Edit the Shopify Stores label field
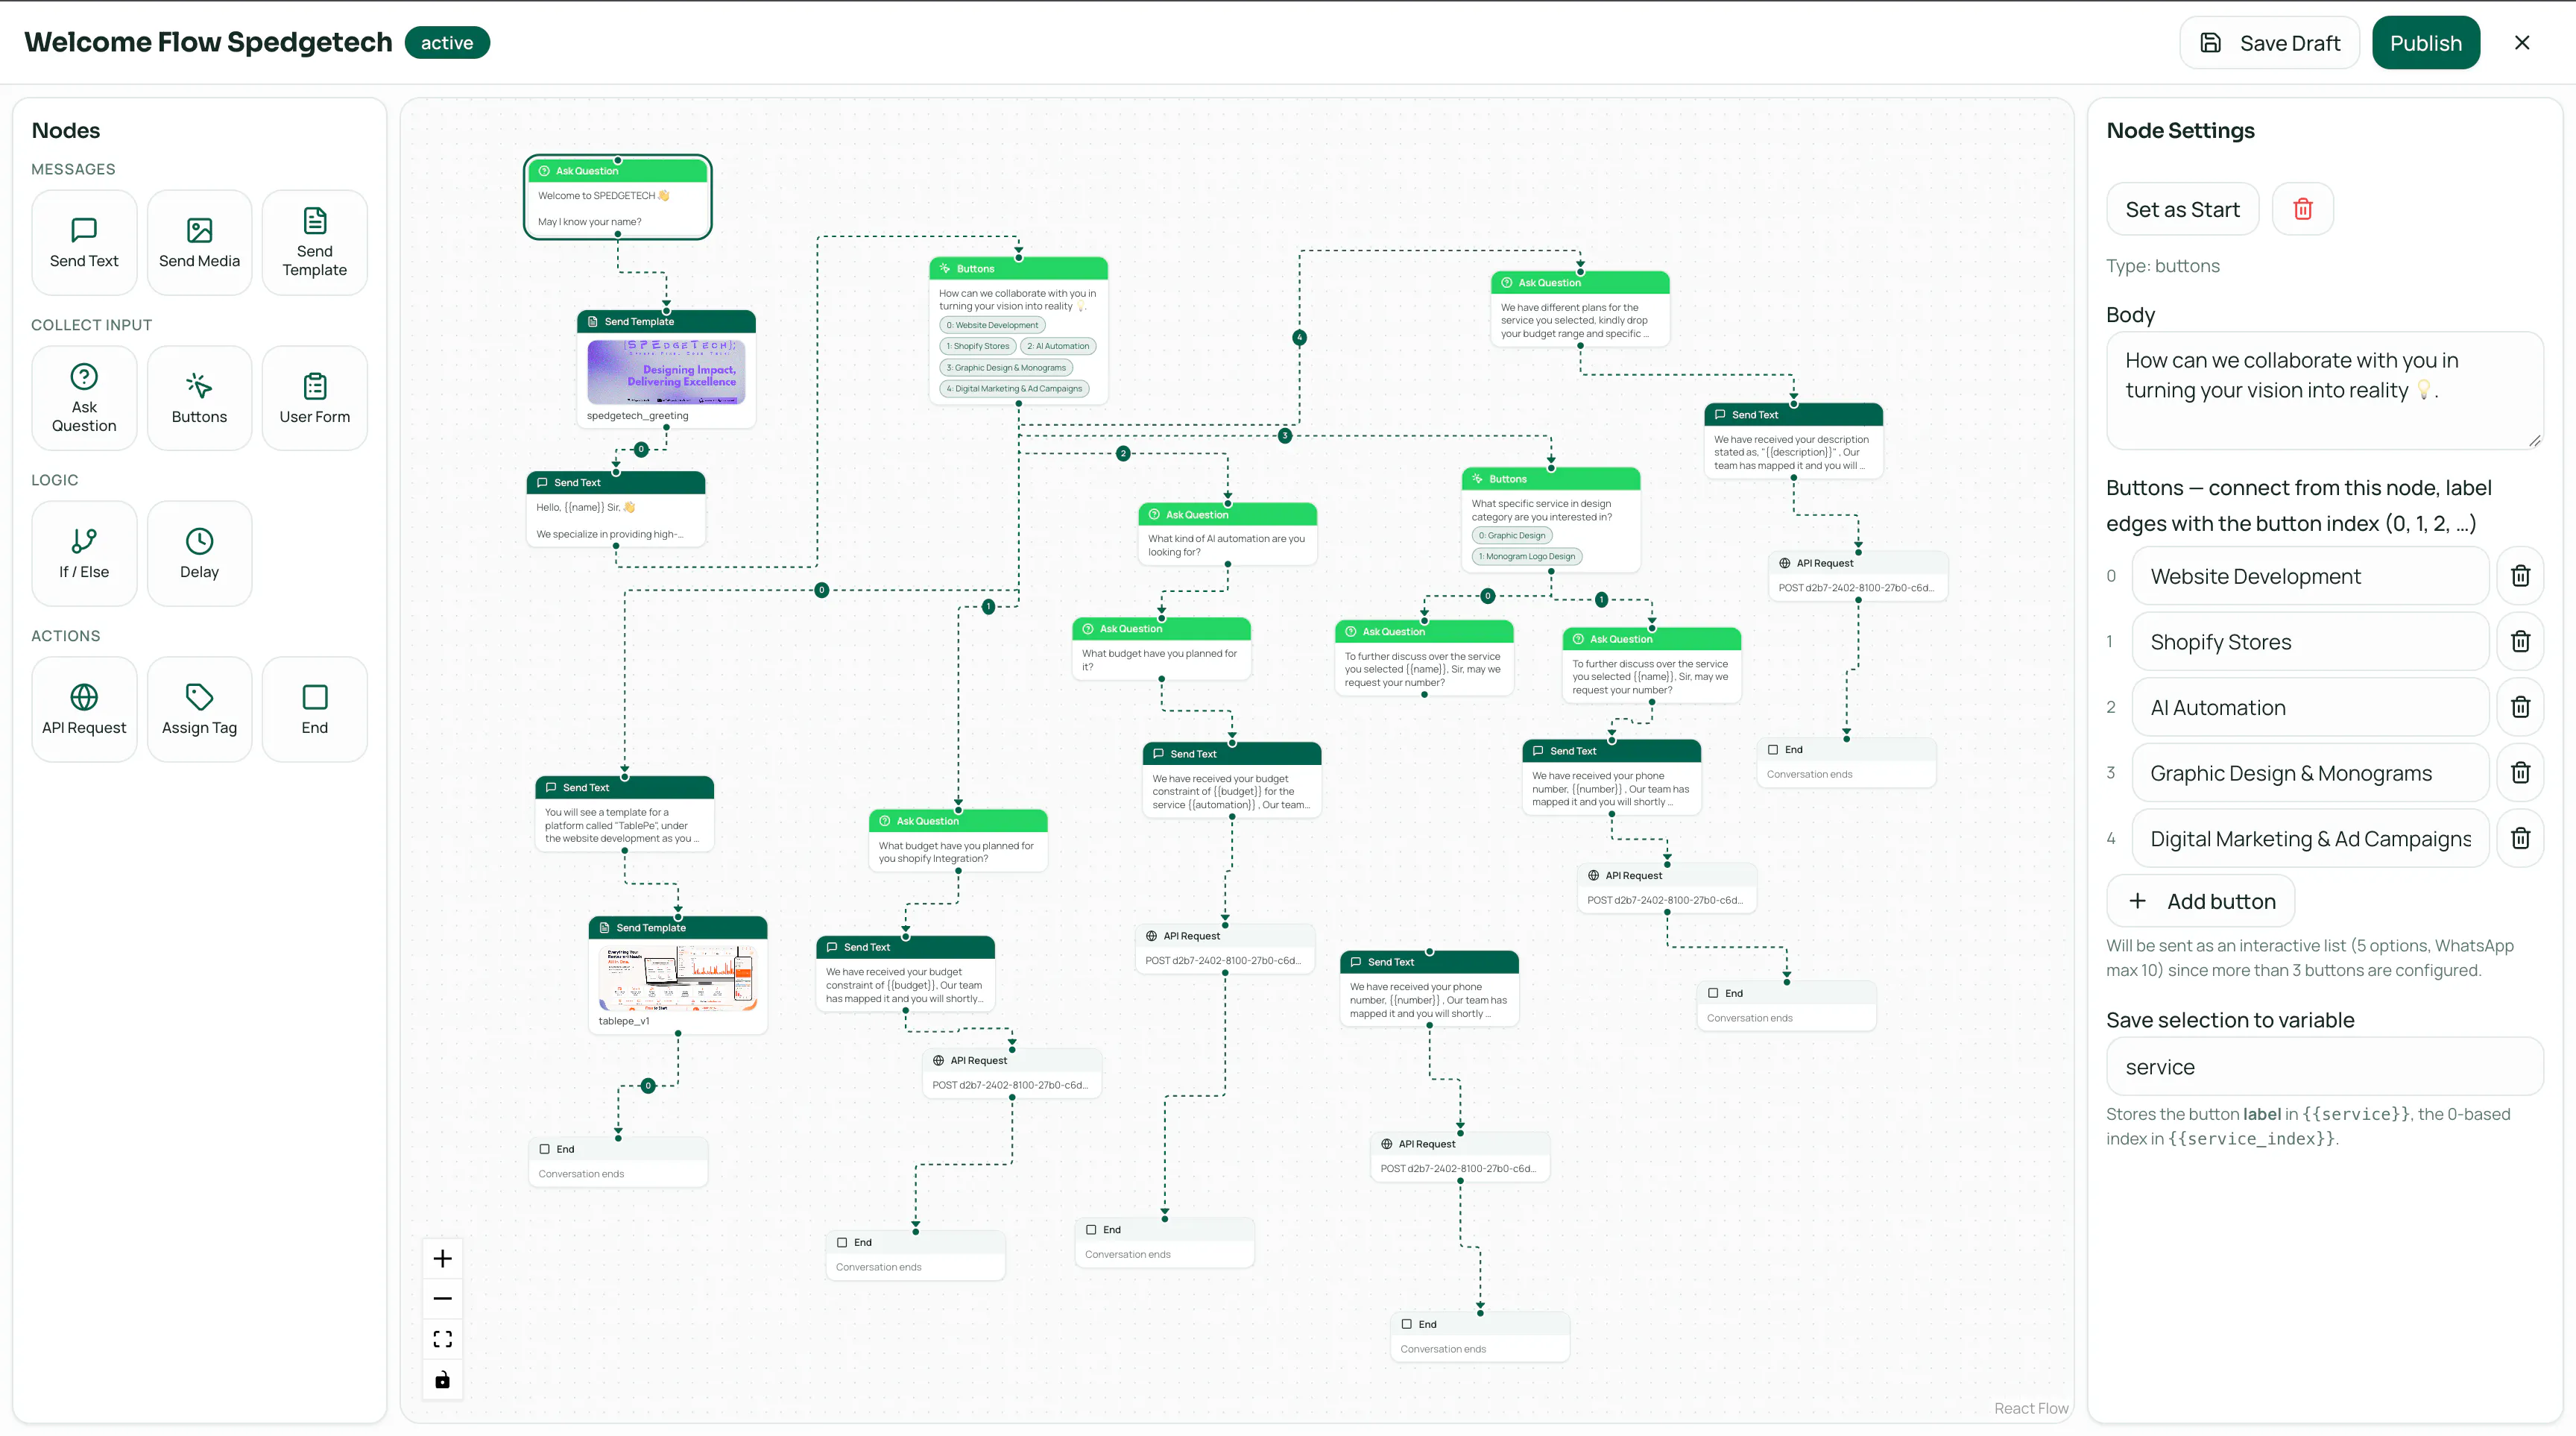This screenshot has height=1436, width=2576. coord(2310,642)
